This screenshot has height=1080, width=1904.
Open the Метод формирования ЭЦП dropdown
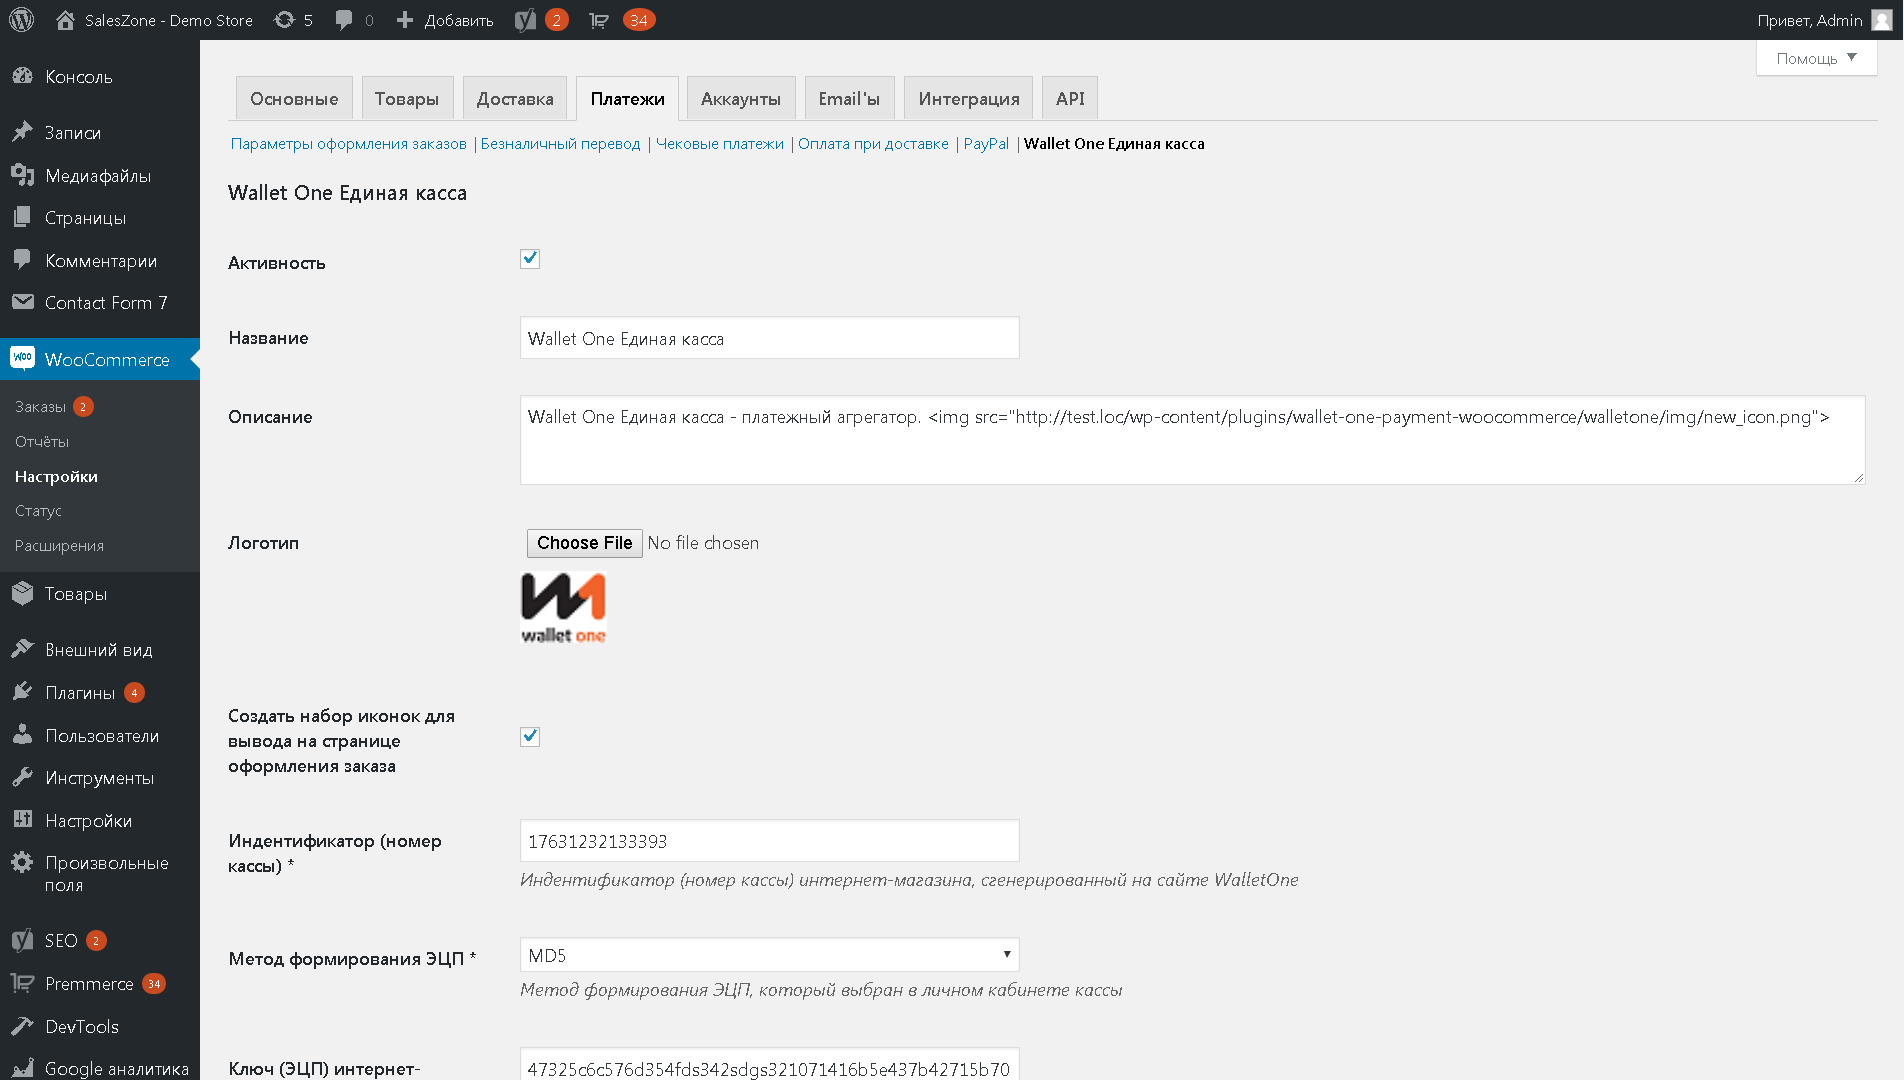(769, 955)
